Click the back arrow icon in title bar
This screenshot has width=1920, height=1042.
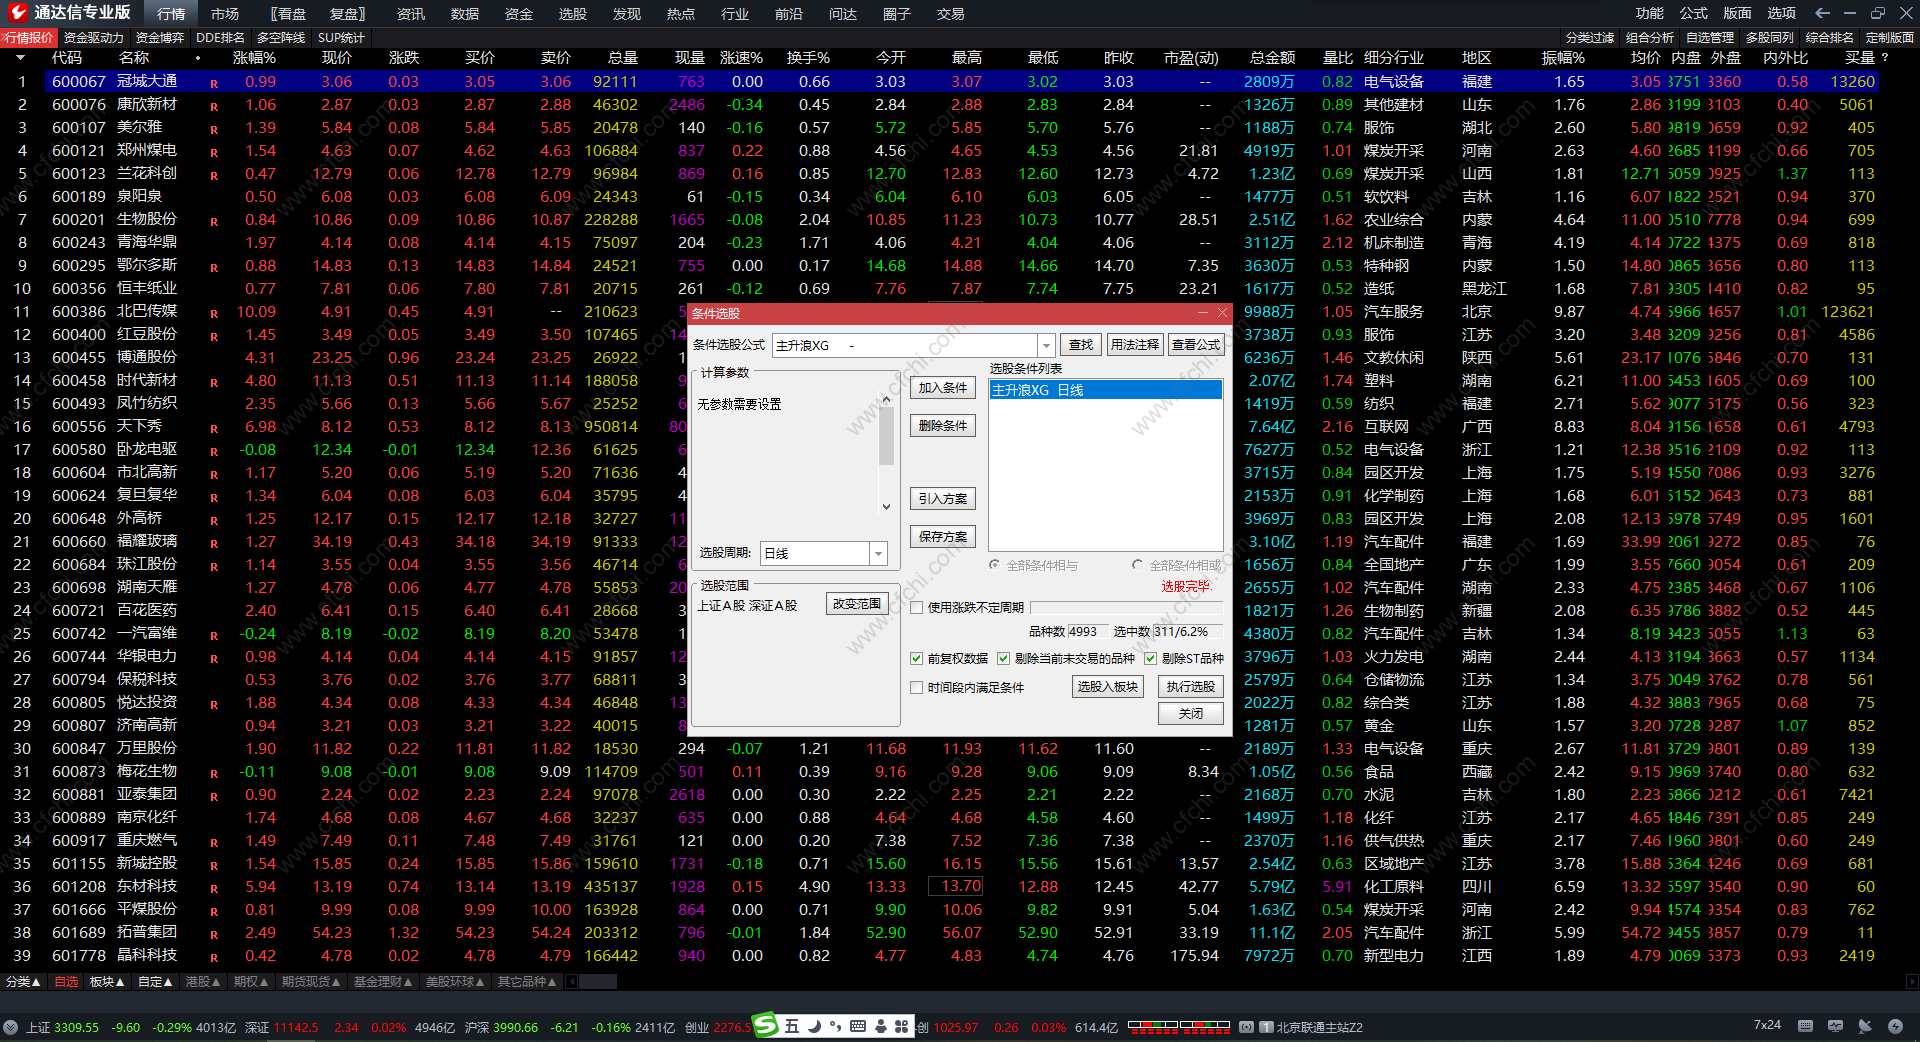[x=1822, y=13]
